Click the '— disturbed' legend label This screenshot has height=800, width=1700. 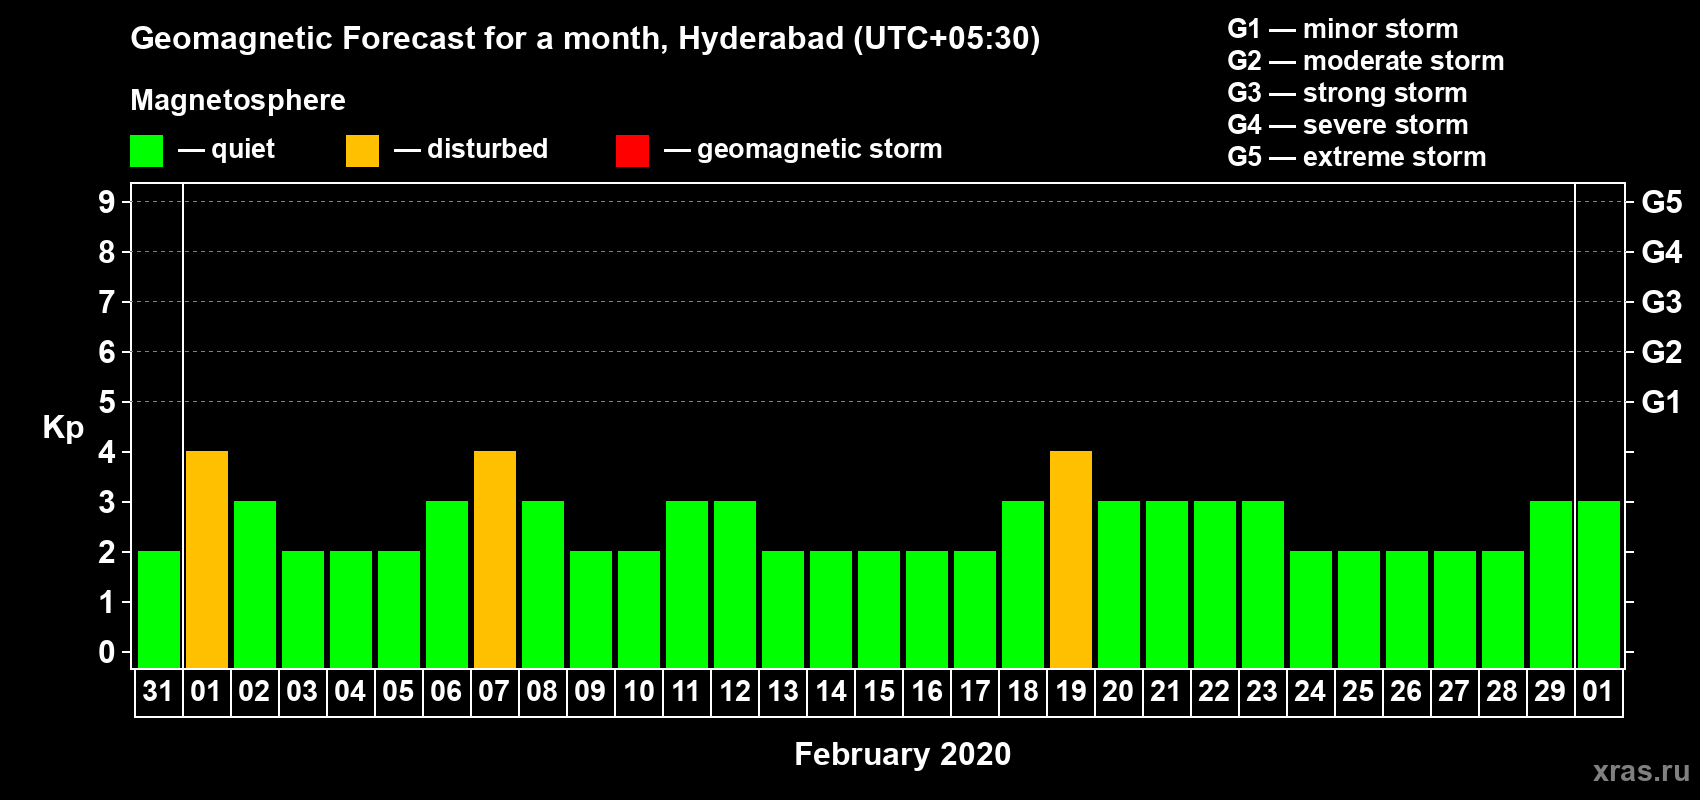pos(471,149)
